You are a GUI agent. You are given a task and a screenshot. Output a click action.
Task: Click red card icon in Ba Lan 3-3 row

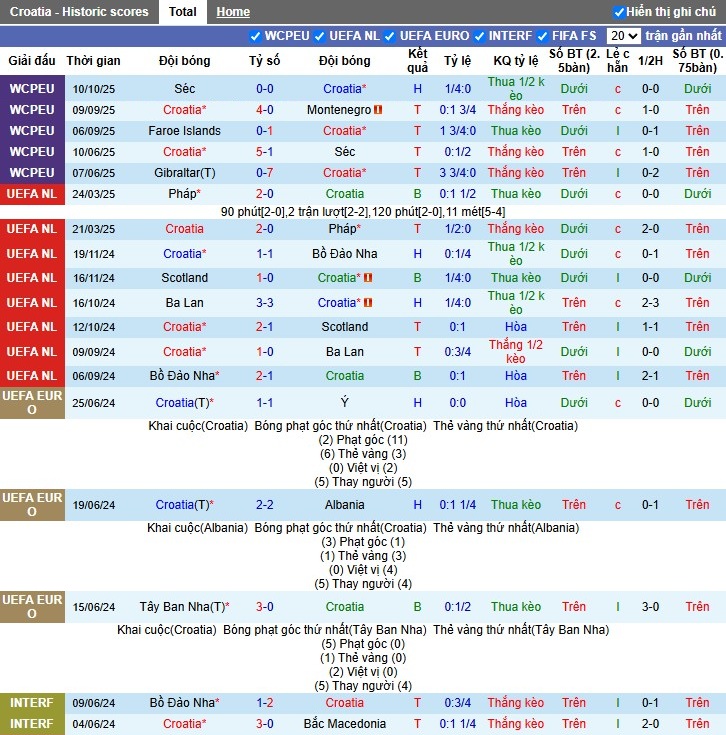[367, 303]
